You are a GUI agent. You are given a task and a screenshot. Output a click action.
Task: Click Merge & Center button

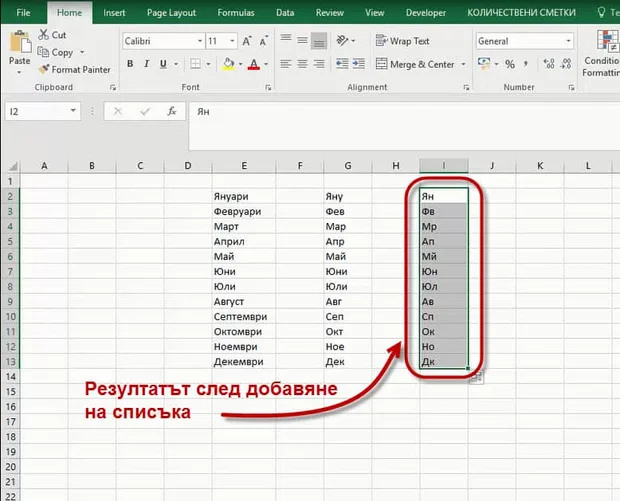pos(415,64)
